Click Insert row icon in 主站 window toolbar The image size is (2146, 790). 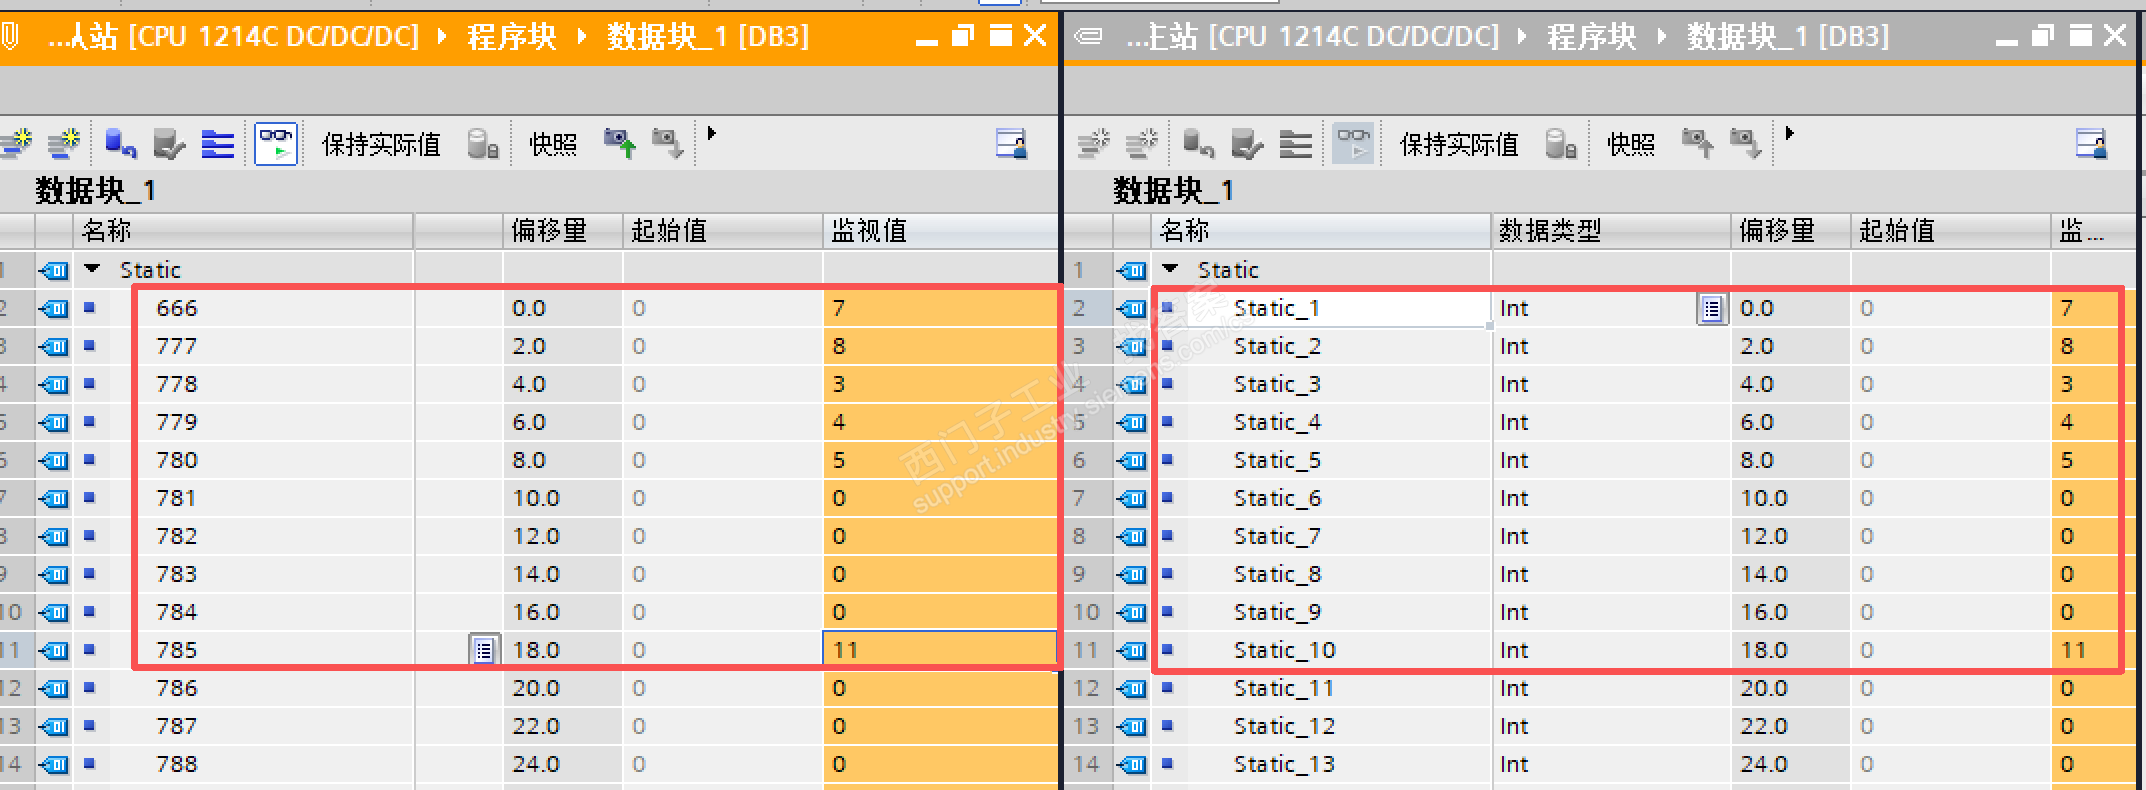[1094, 144]
